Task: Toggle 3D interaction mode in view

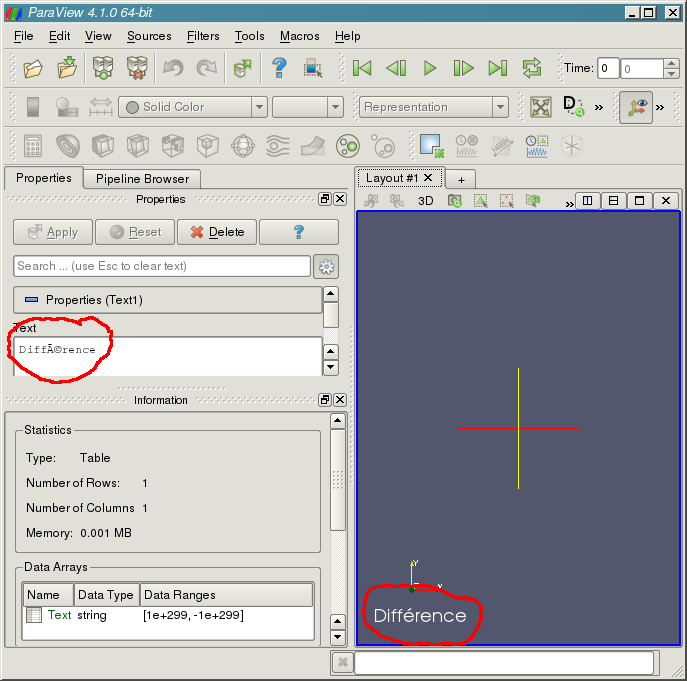Action: (425, 201)
